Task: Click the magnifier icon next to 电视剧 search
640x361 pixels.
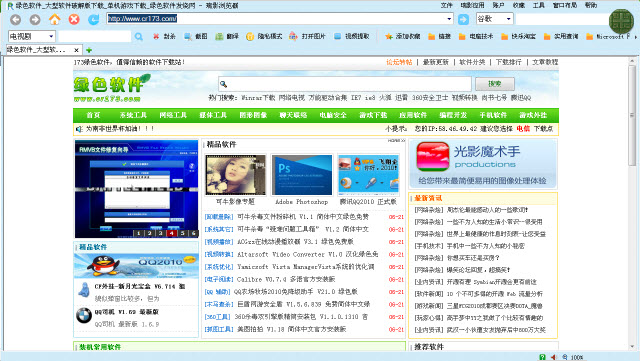Action: 139,36
